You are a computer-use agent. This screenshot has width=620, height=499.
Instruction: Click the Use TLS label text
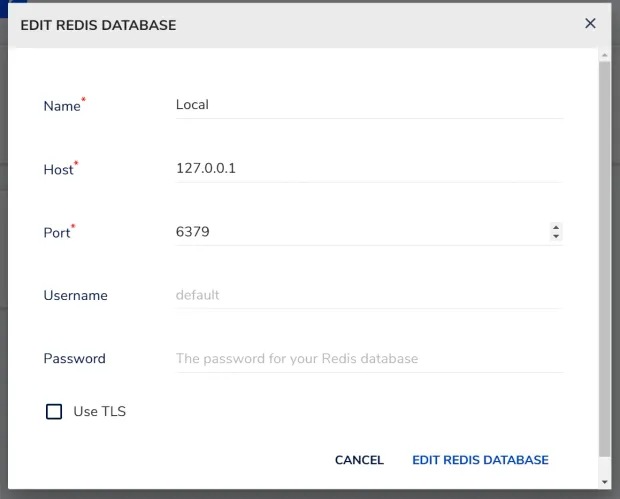coord(99,411)
